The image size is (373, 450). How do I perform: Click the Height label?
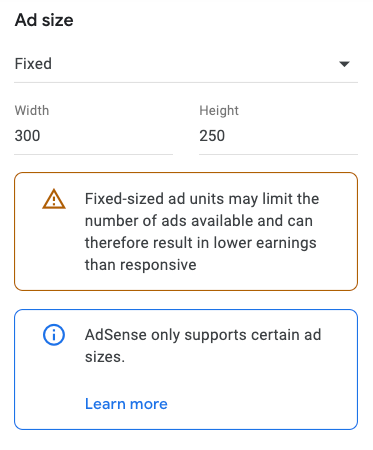click(x=219, y=110)
